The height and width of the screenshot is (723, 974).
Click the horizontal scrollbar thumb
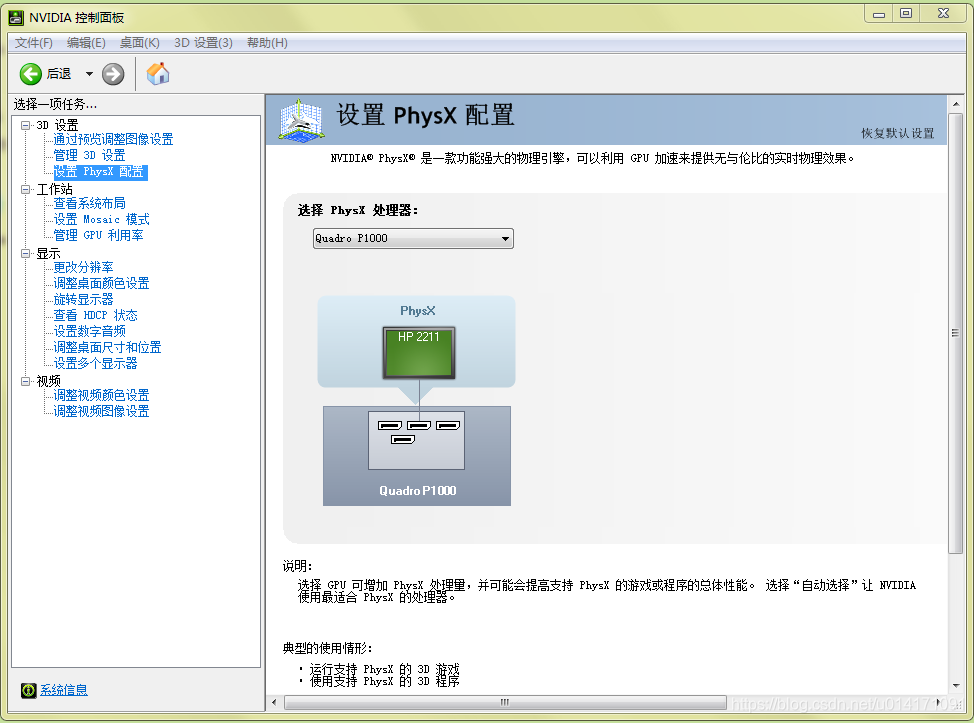[x=505, y=703]
